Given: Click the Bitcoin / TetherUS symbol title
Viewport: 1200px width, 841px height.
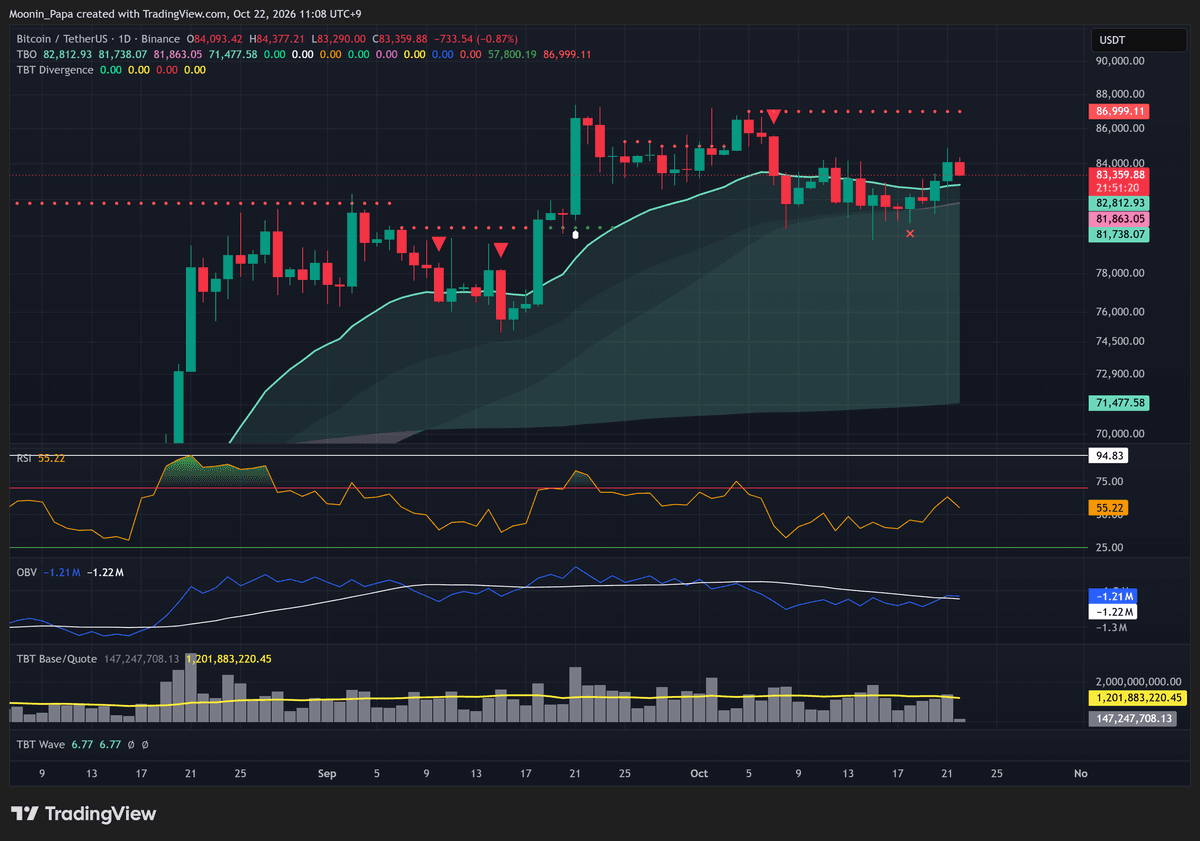Looking at the screenshot, I should coord(70,38).
